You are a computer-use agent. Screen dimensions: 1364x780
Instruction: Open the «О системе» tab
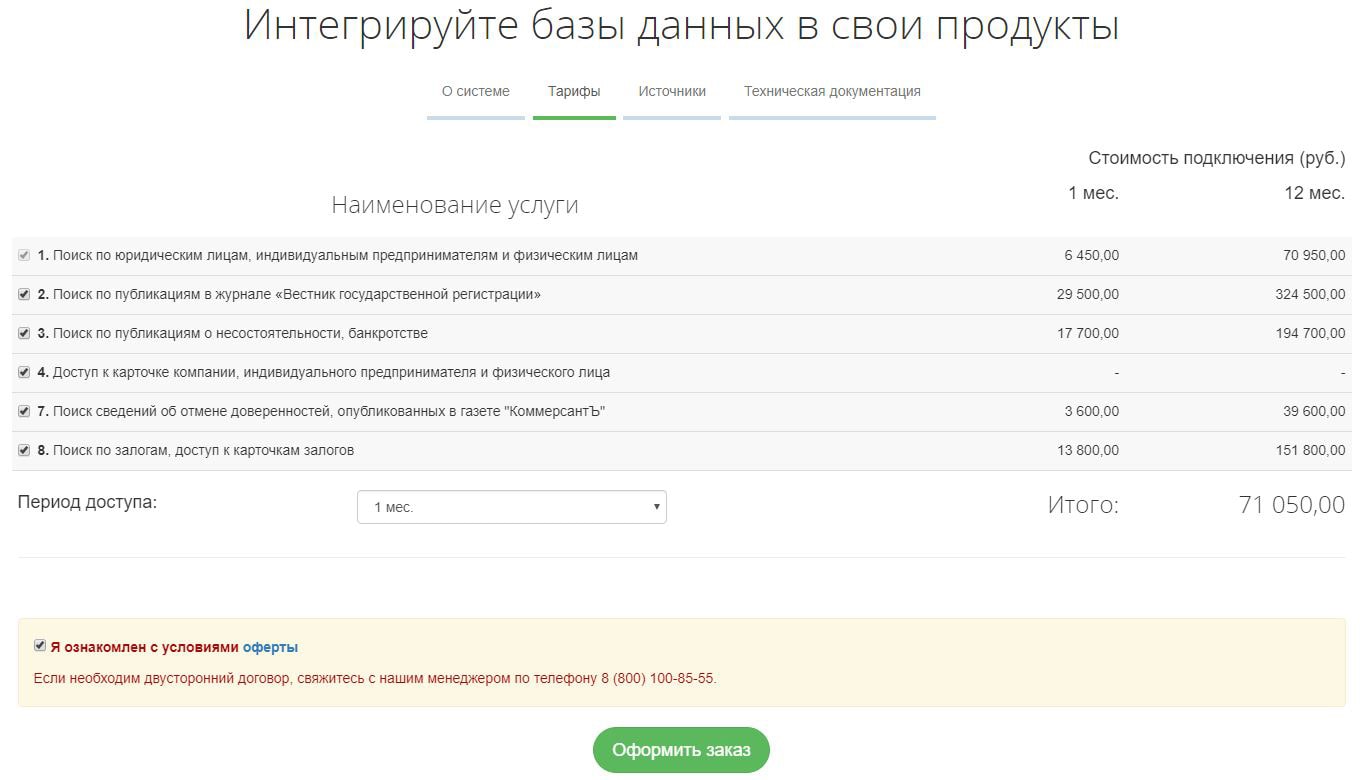475,91
